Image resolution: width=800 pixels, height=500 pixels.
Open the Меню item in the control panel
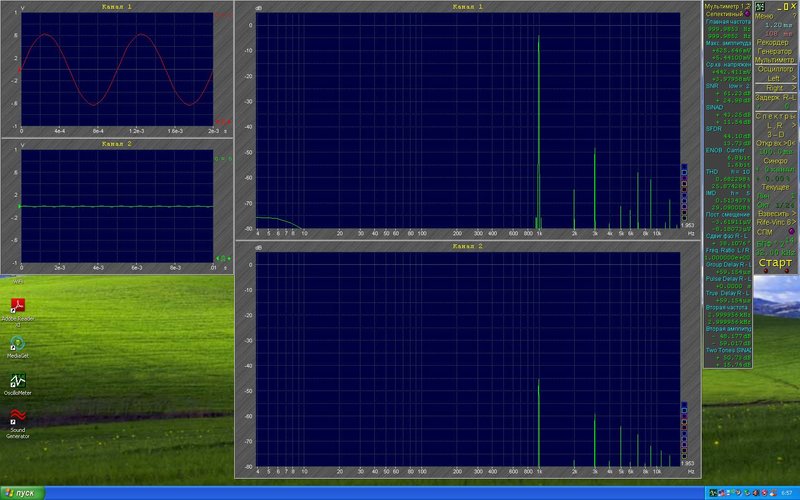tap(764, 16)
